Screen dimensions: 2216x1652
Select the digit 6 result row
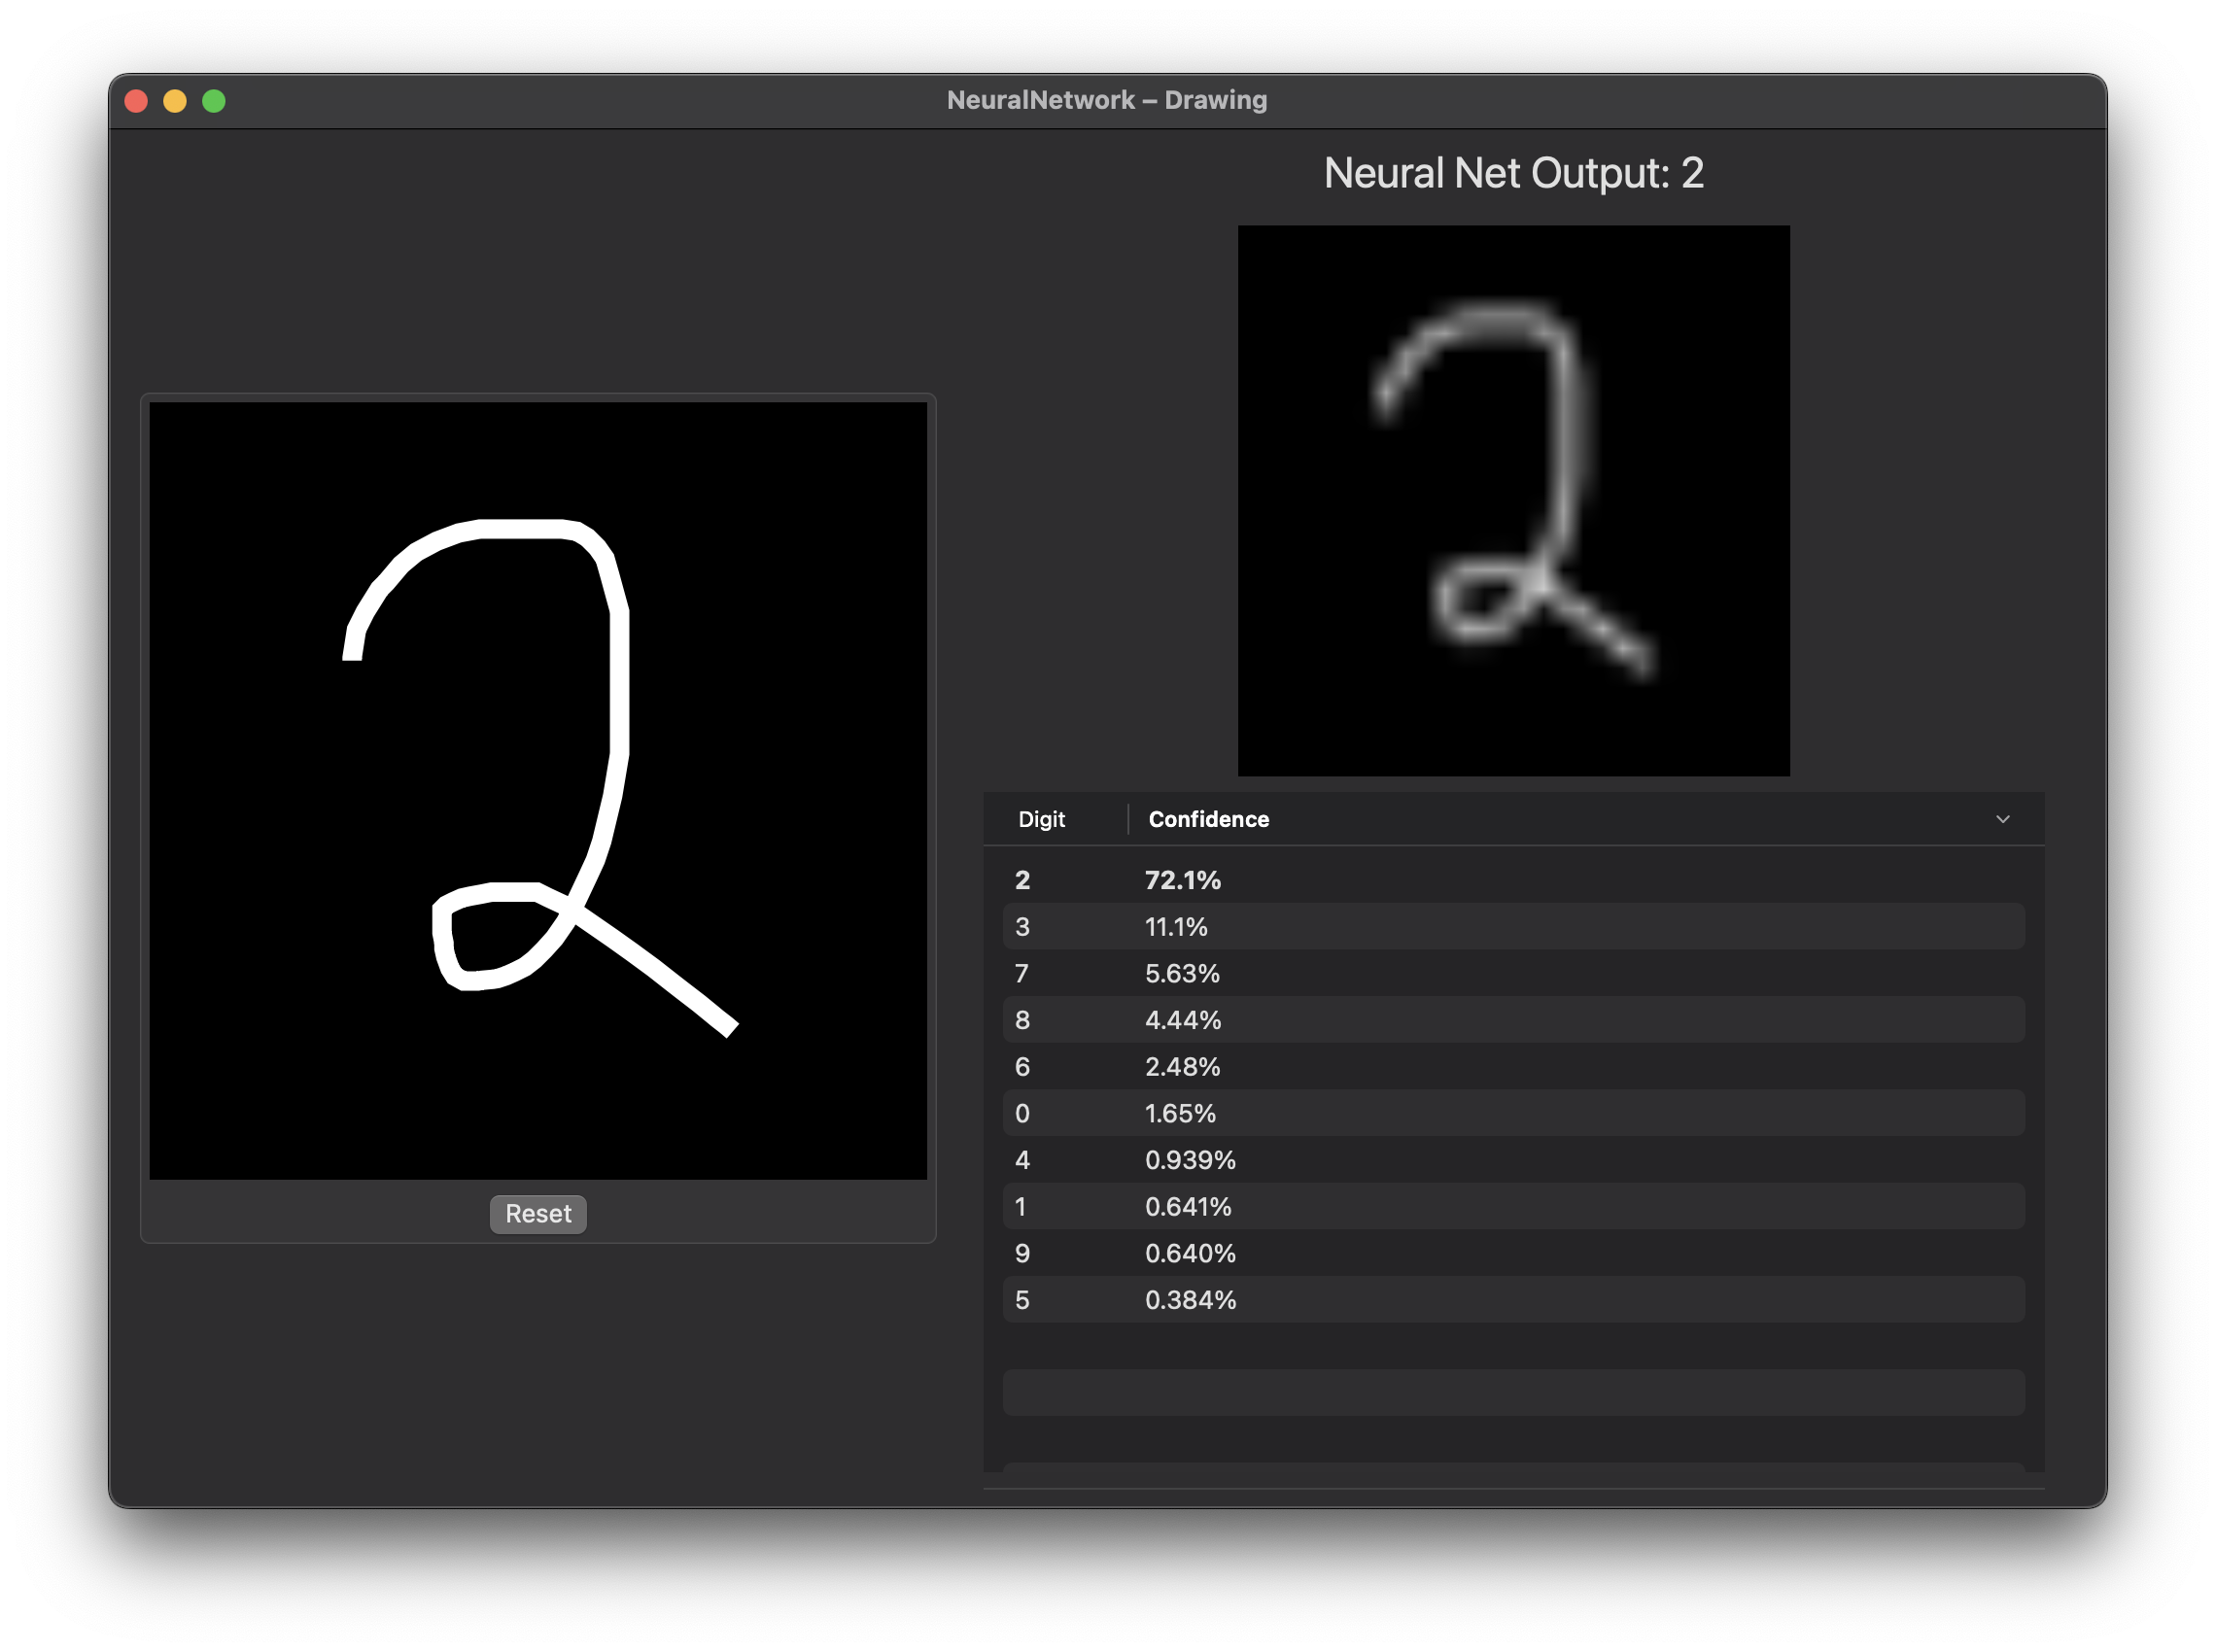coord(1513,1067)
